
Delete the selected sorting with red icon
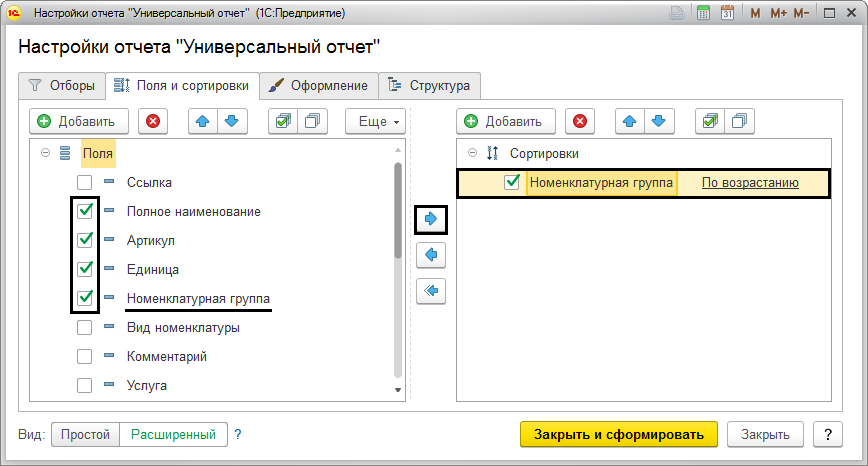(x=579, y=121)
